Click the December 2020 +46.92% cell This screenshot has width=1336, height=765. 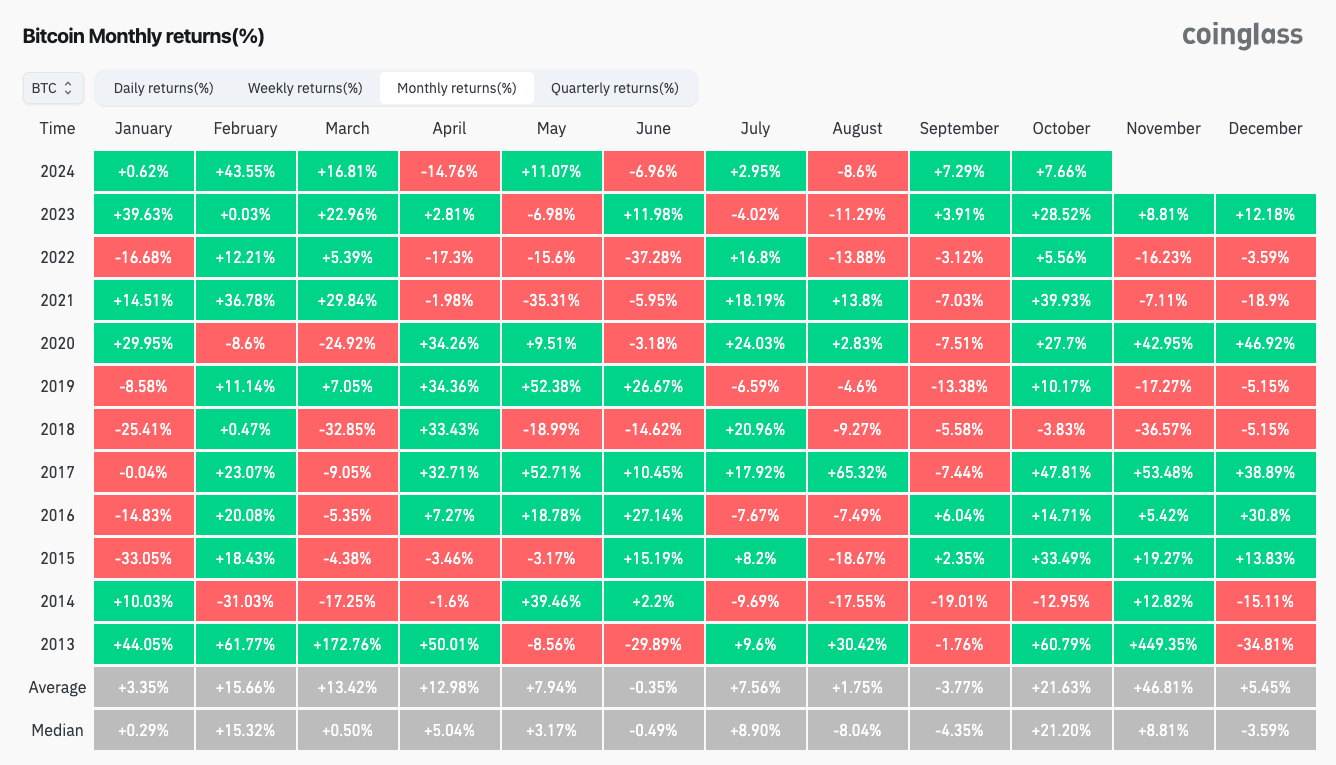point(1265,343)
